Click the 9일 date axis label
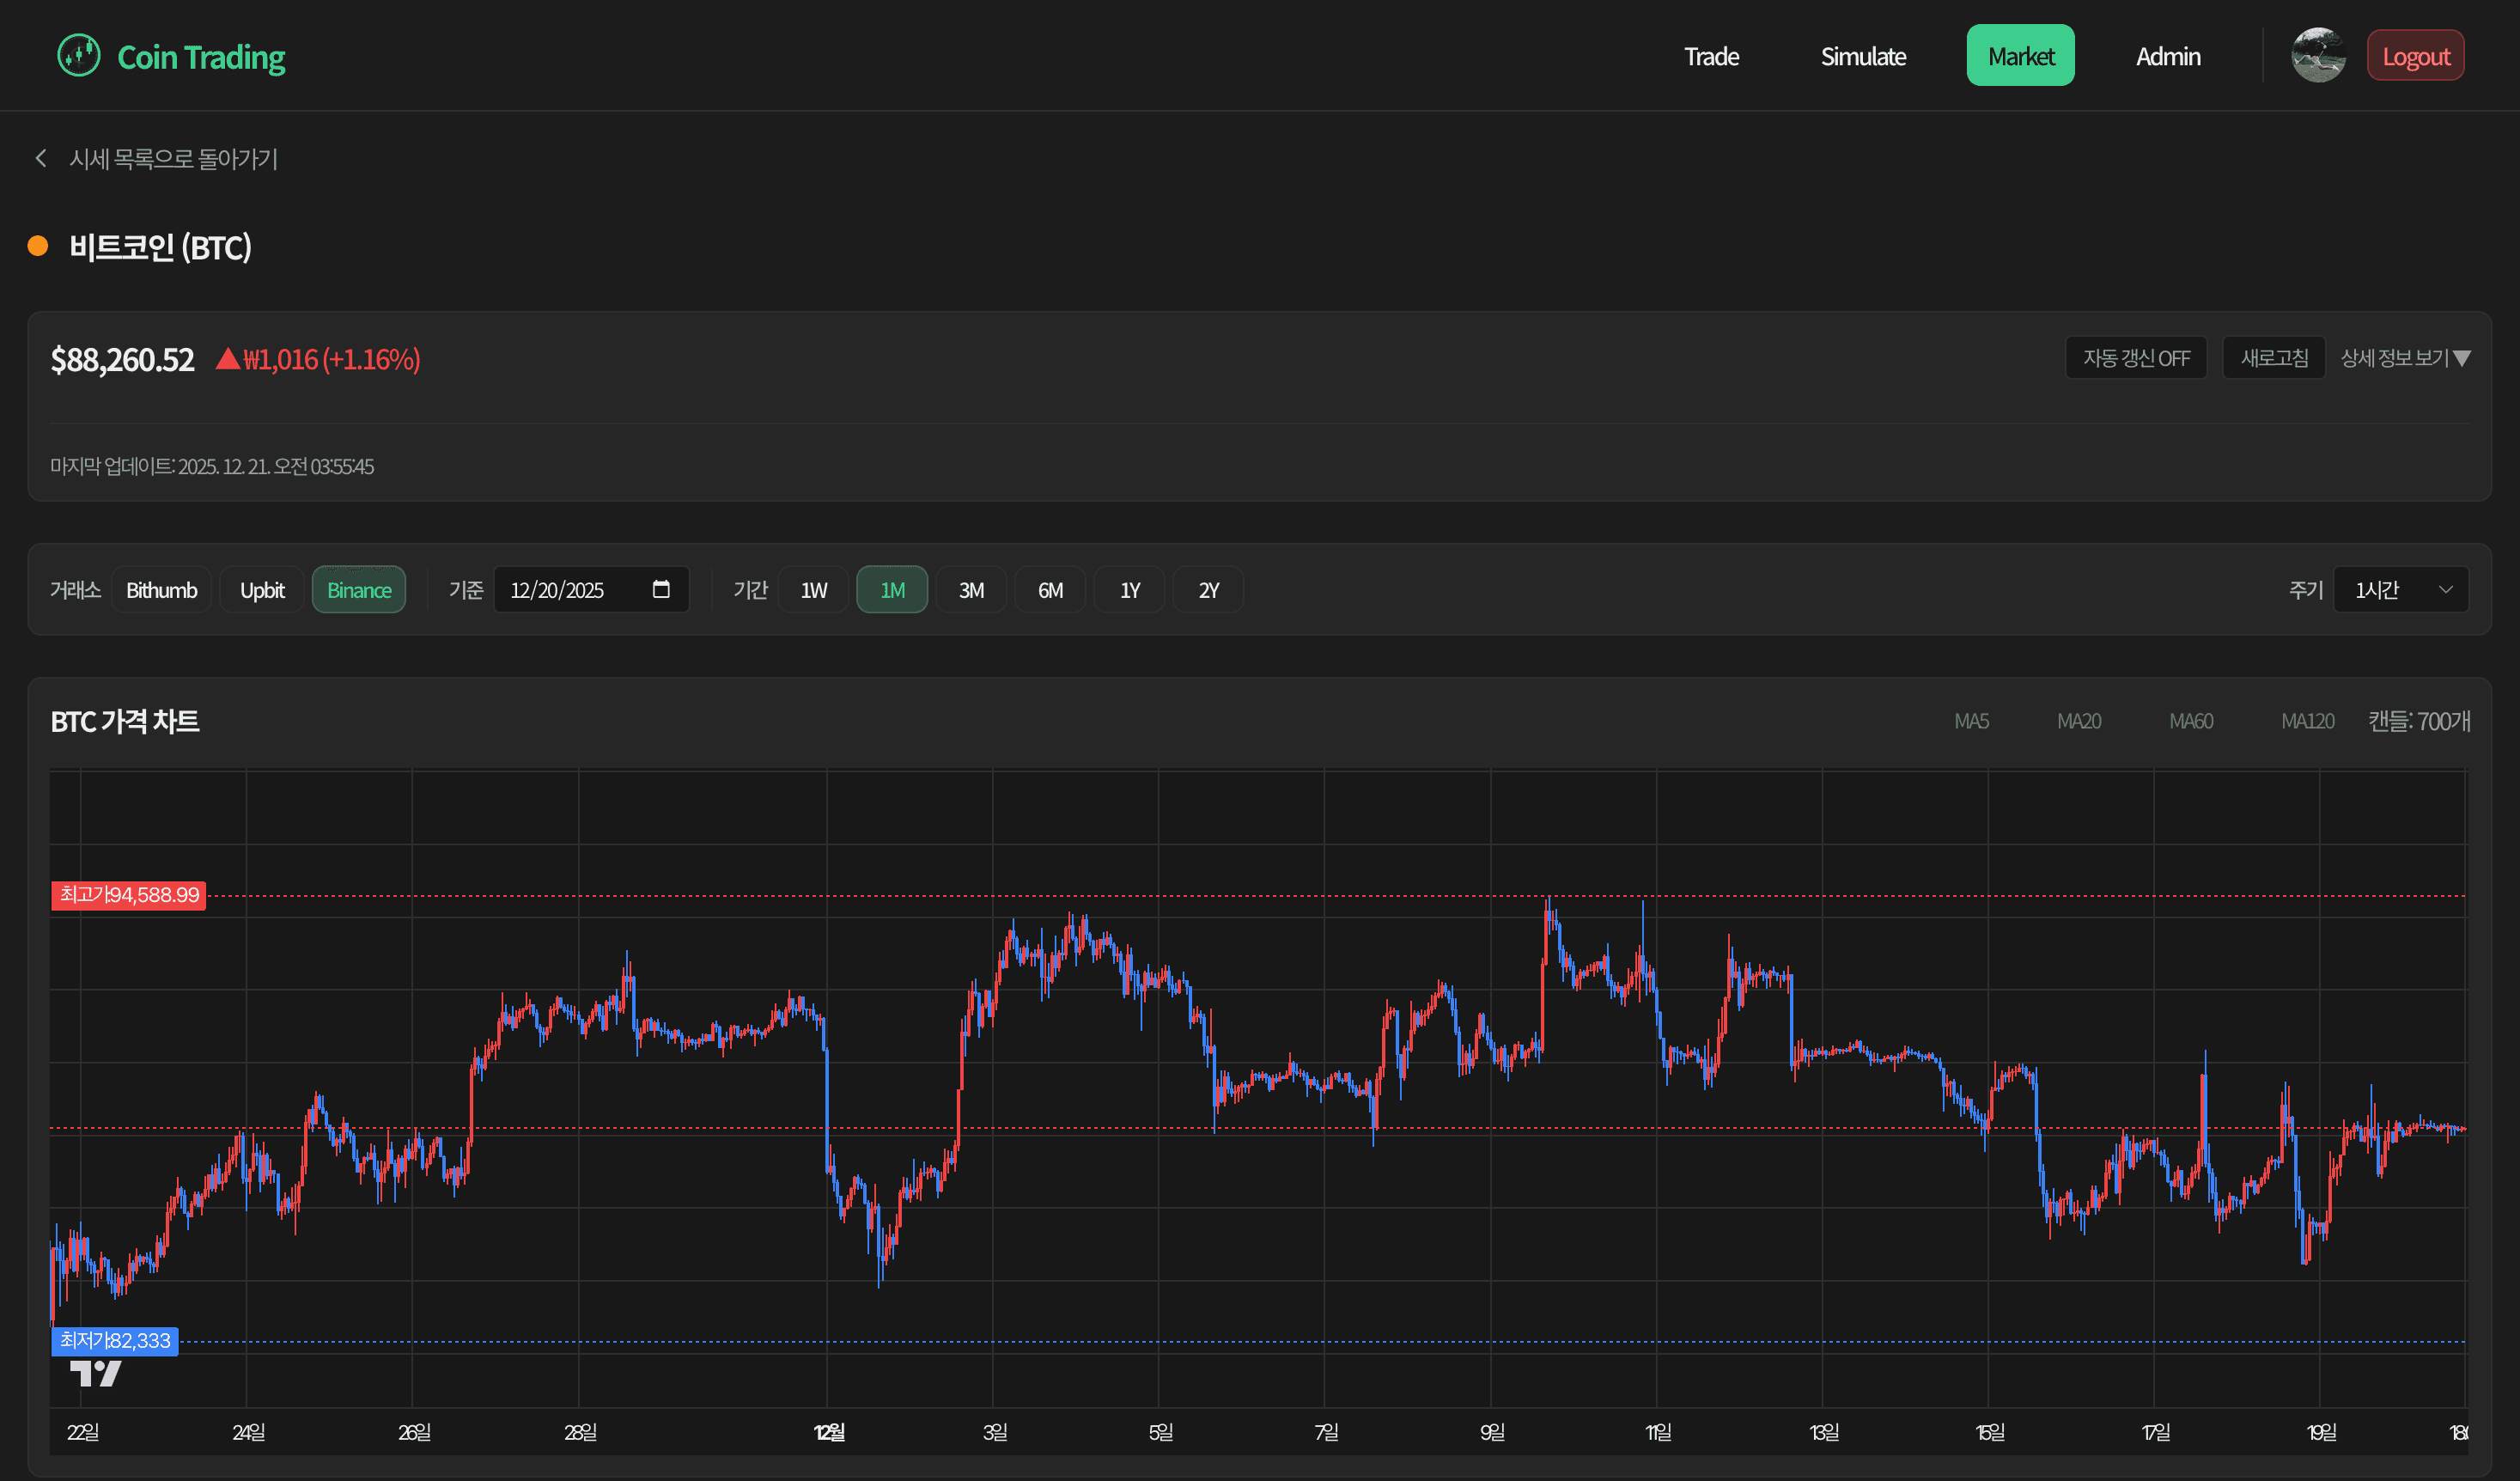Viewport: 2520px width, 1481px height. [x=1492, y=1432]
